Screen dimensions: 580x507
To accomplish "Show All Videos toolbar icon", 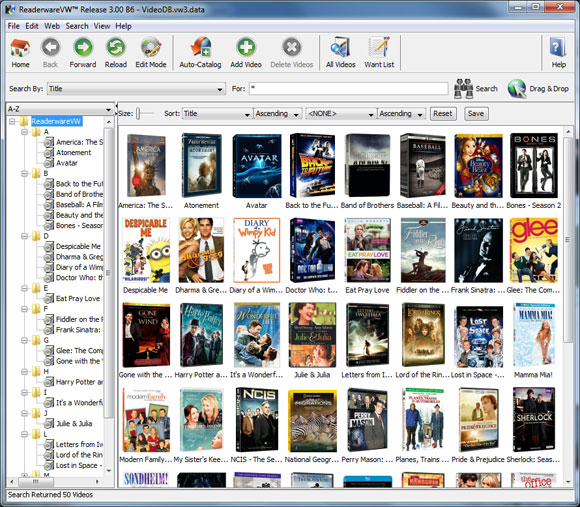I will coord(340,48).
